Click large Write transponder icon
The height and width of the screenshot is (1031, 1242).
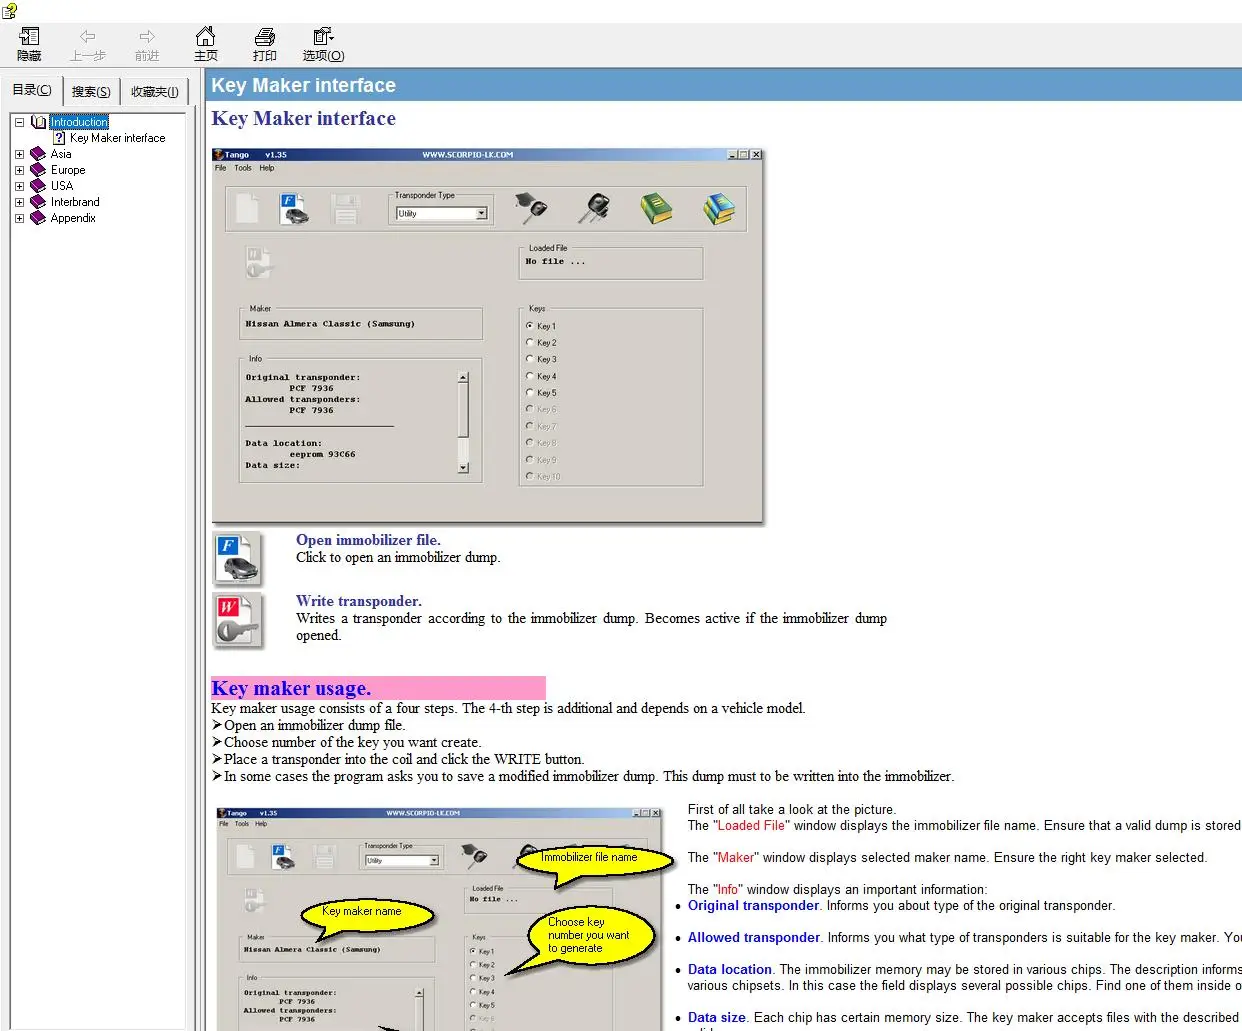pyautogui.click(x=238, y=620)
